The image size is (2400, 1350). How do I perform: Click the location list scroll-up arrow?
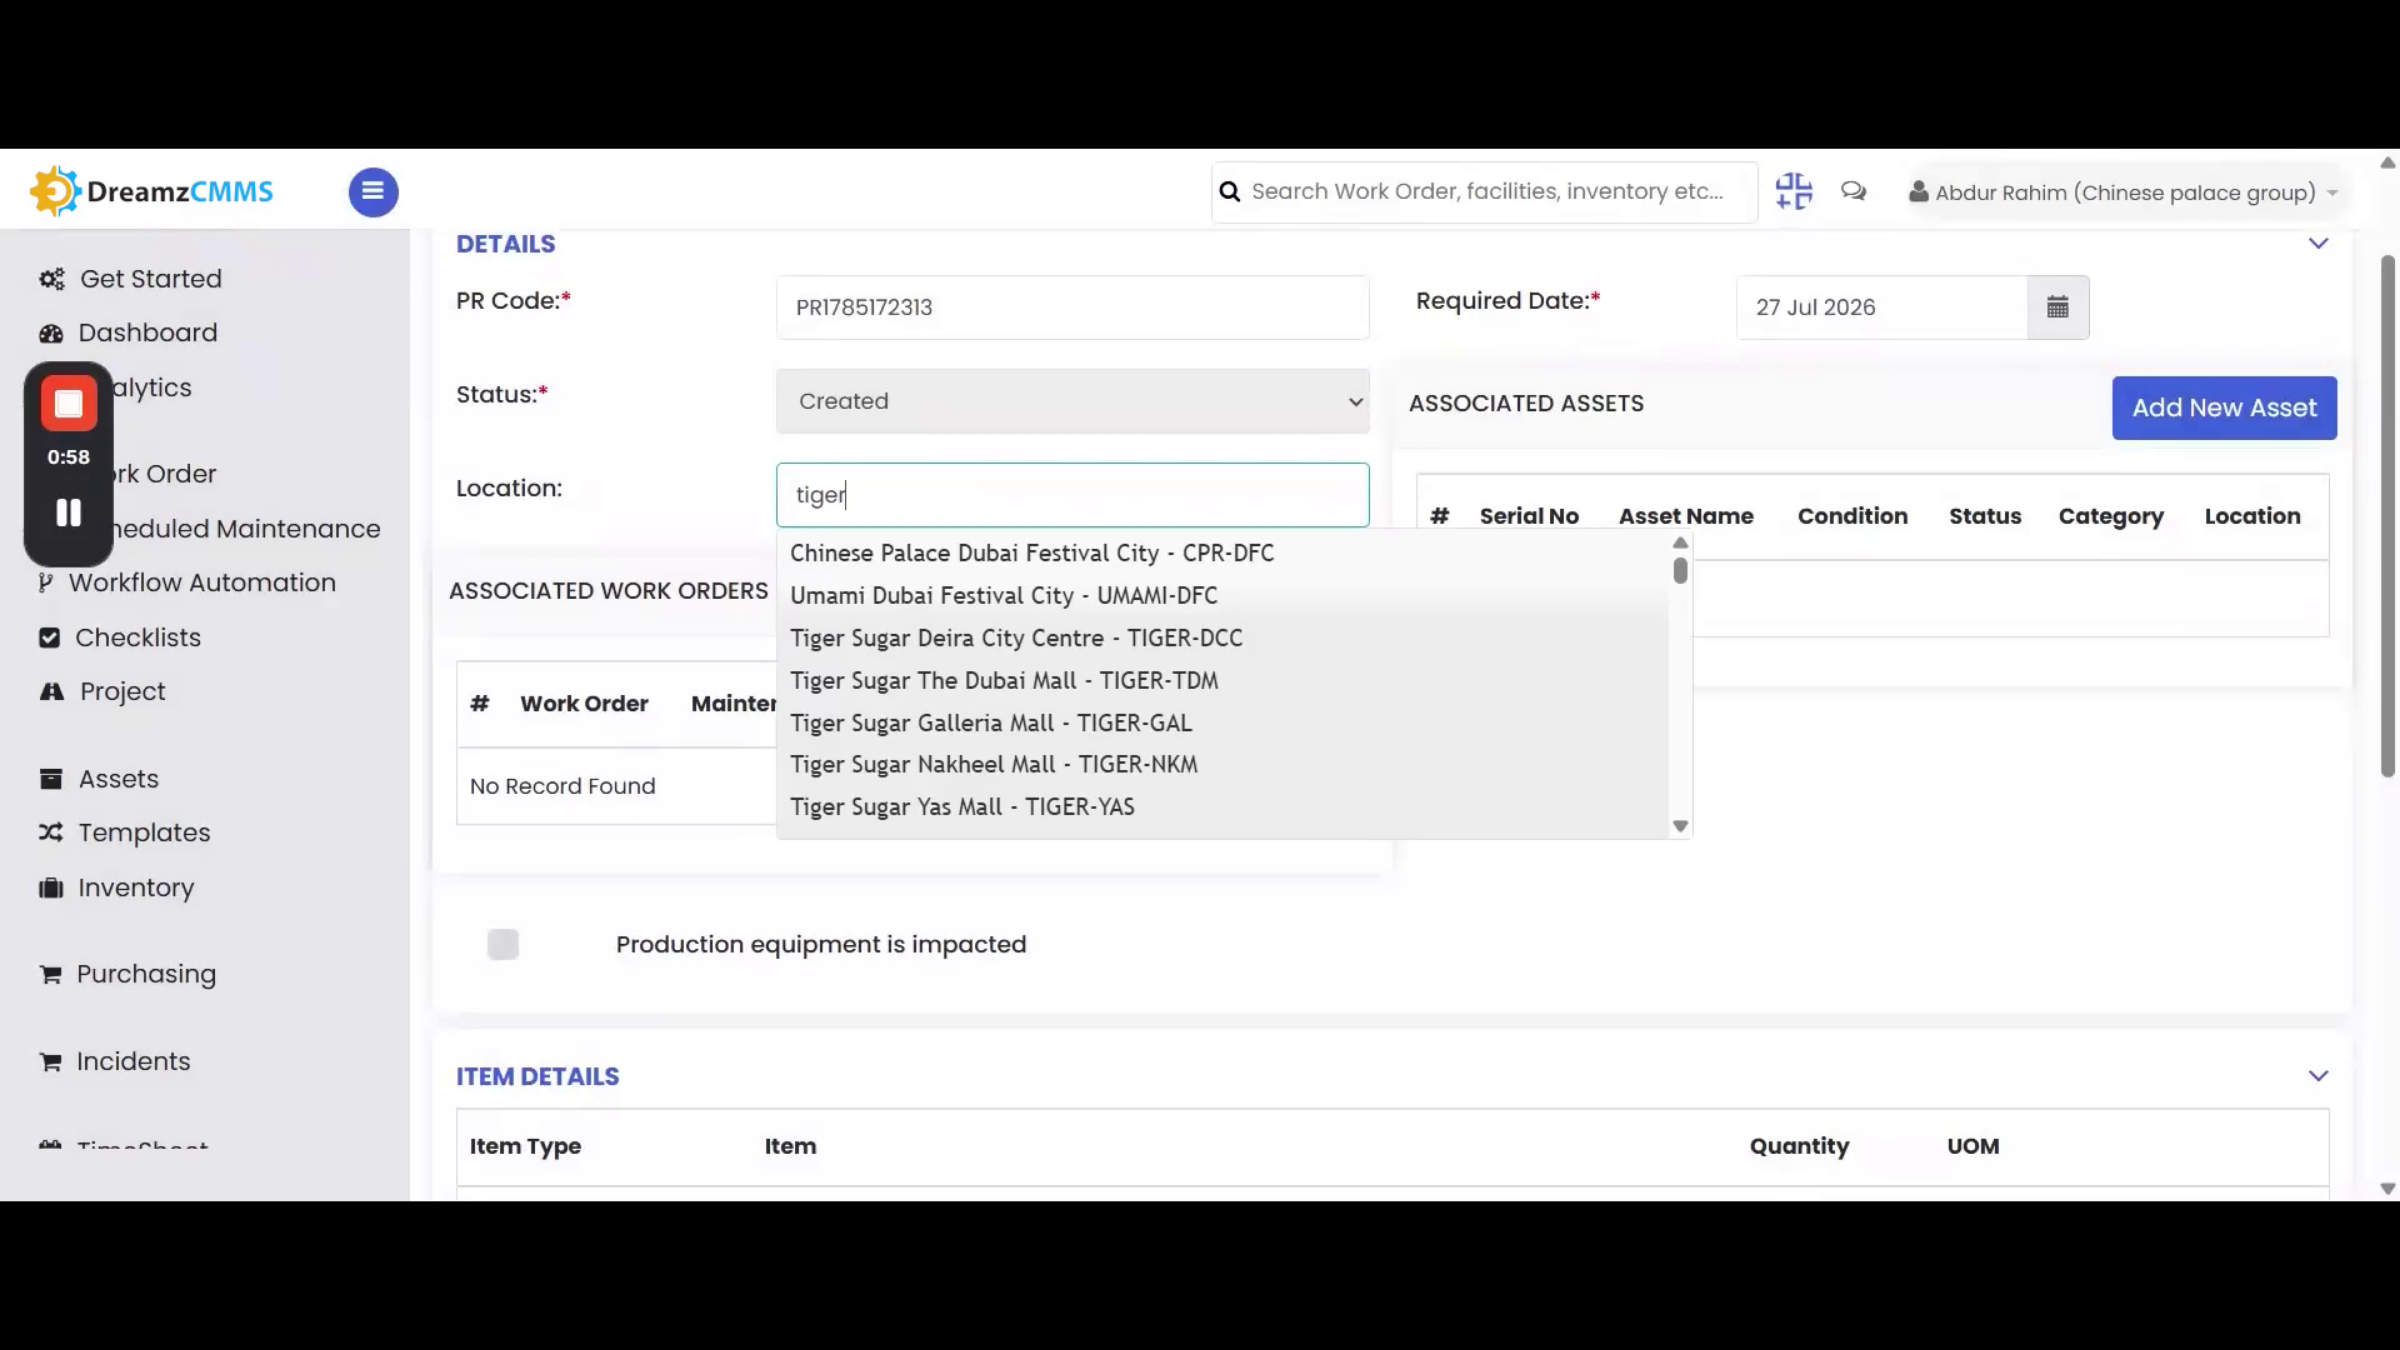(1680, 543)
